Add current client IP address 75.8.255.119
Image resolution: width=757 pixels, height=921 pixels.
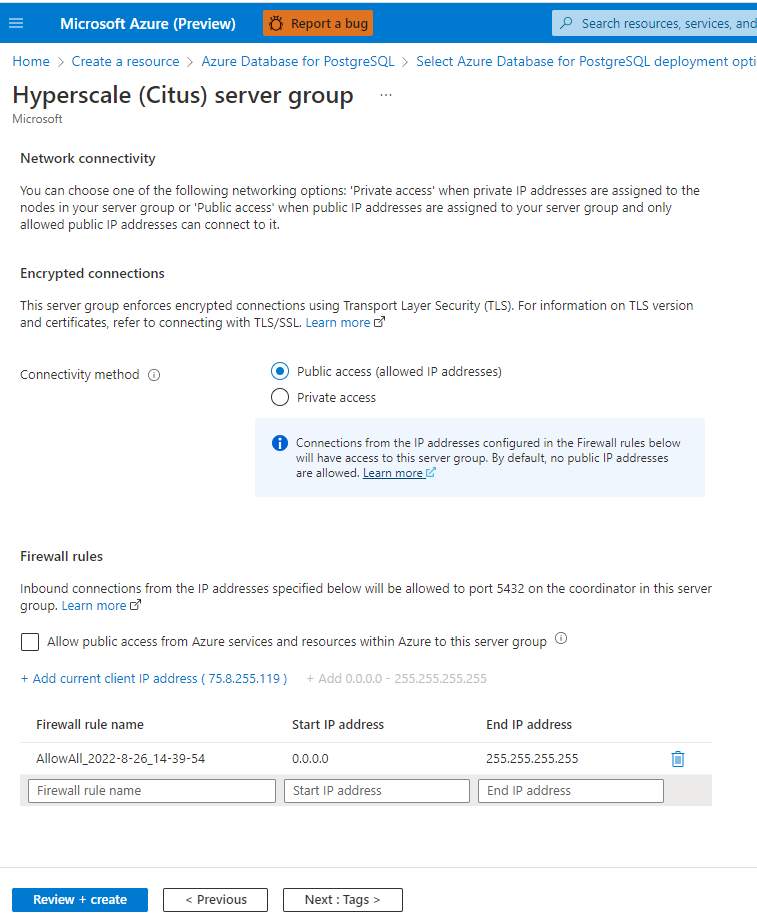154,678
